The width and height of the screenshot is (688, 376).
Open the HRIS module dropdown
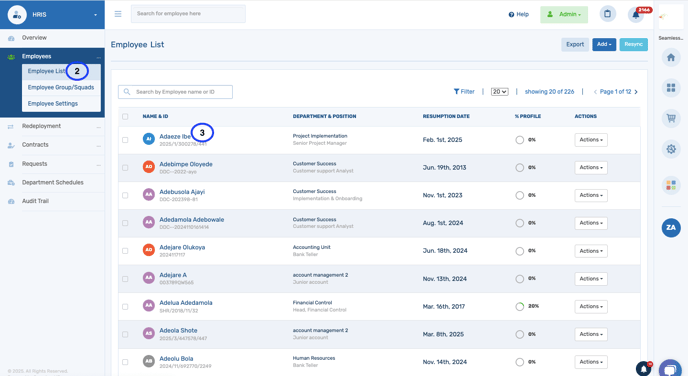(52, 14)
